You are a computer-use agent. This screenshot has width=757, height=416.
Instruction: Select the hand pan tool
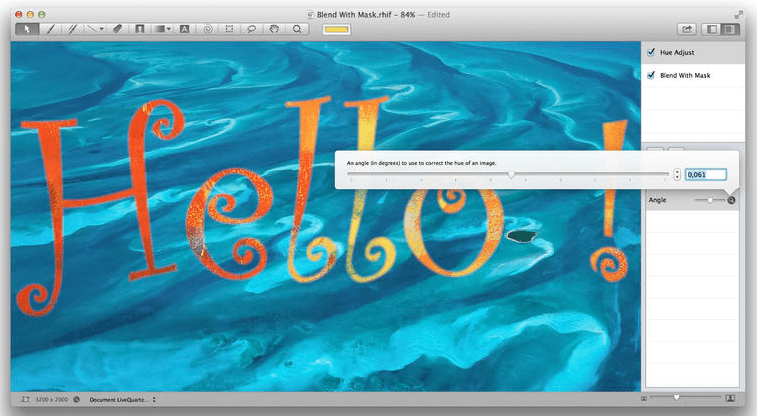[274, 29]
